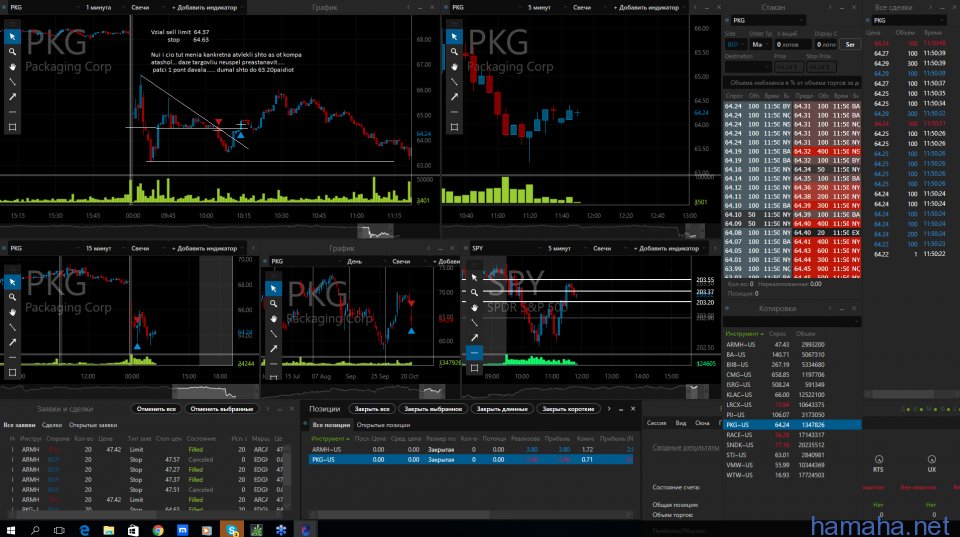This screenshot has height=537, width=960.
Task: Click the navigator slider under daily PKG chart
Action: point(432,390)
